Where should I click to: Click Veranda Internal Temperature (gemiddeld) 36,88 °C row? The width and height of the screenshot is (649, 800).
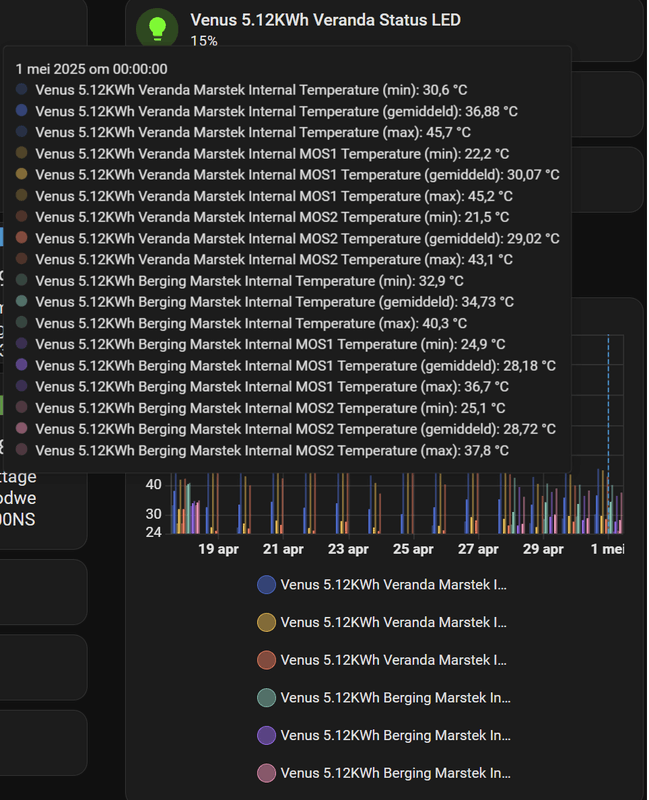tap(266, 111)
